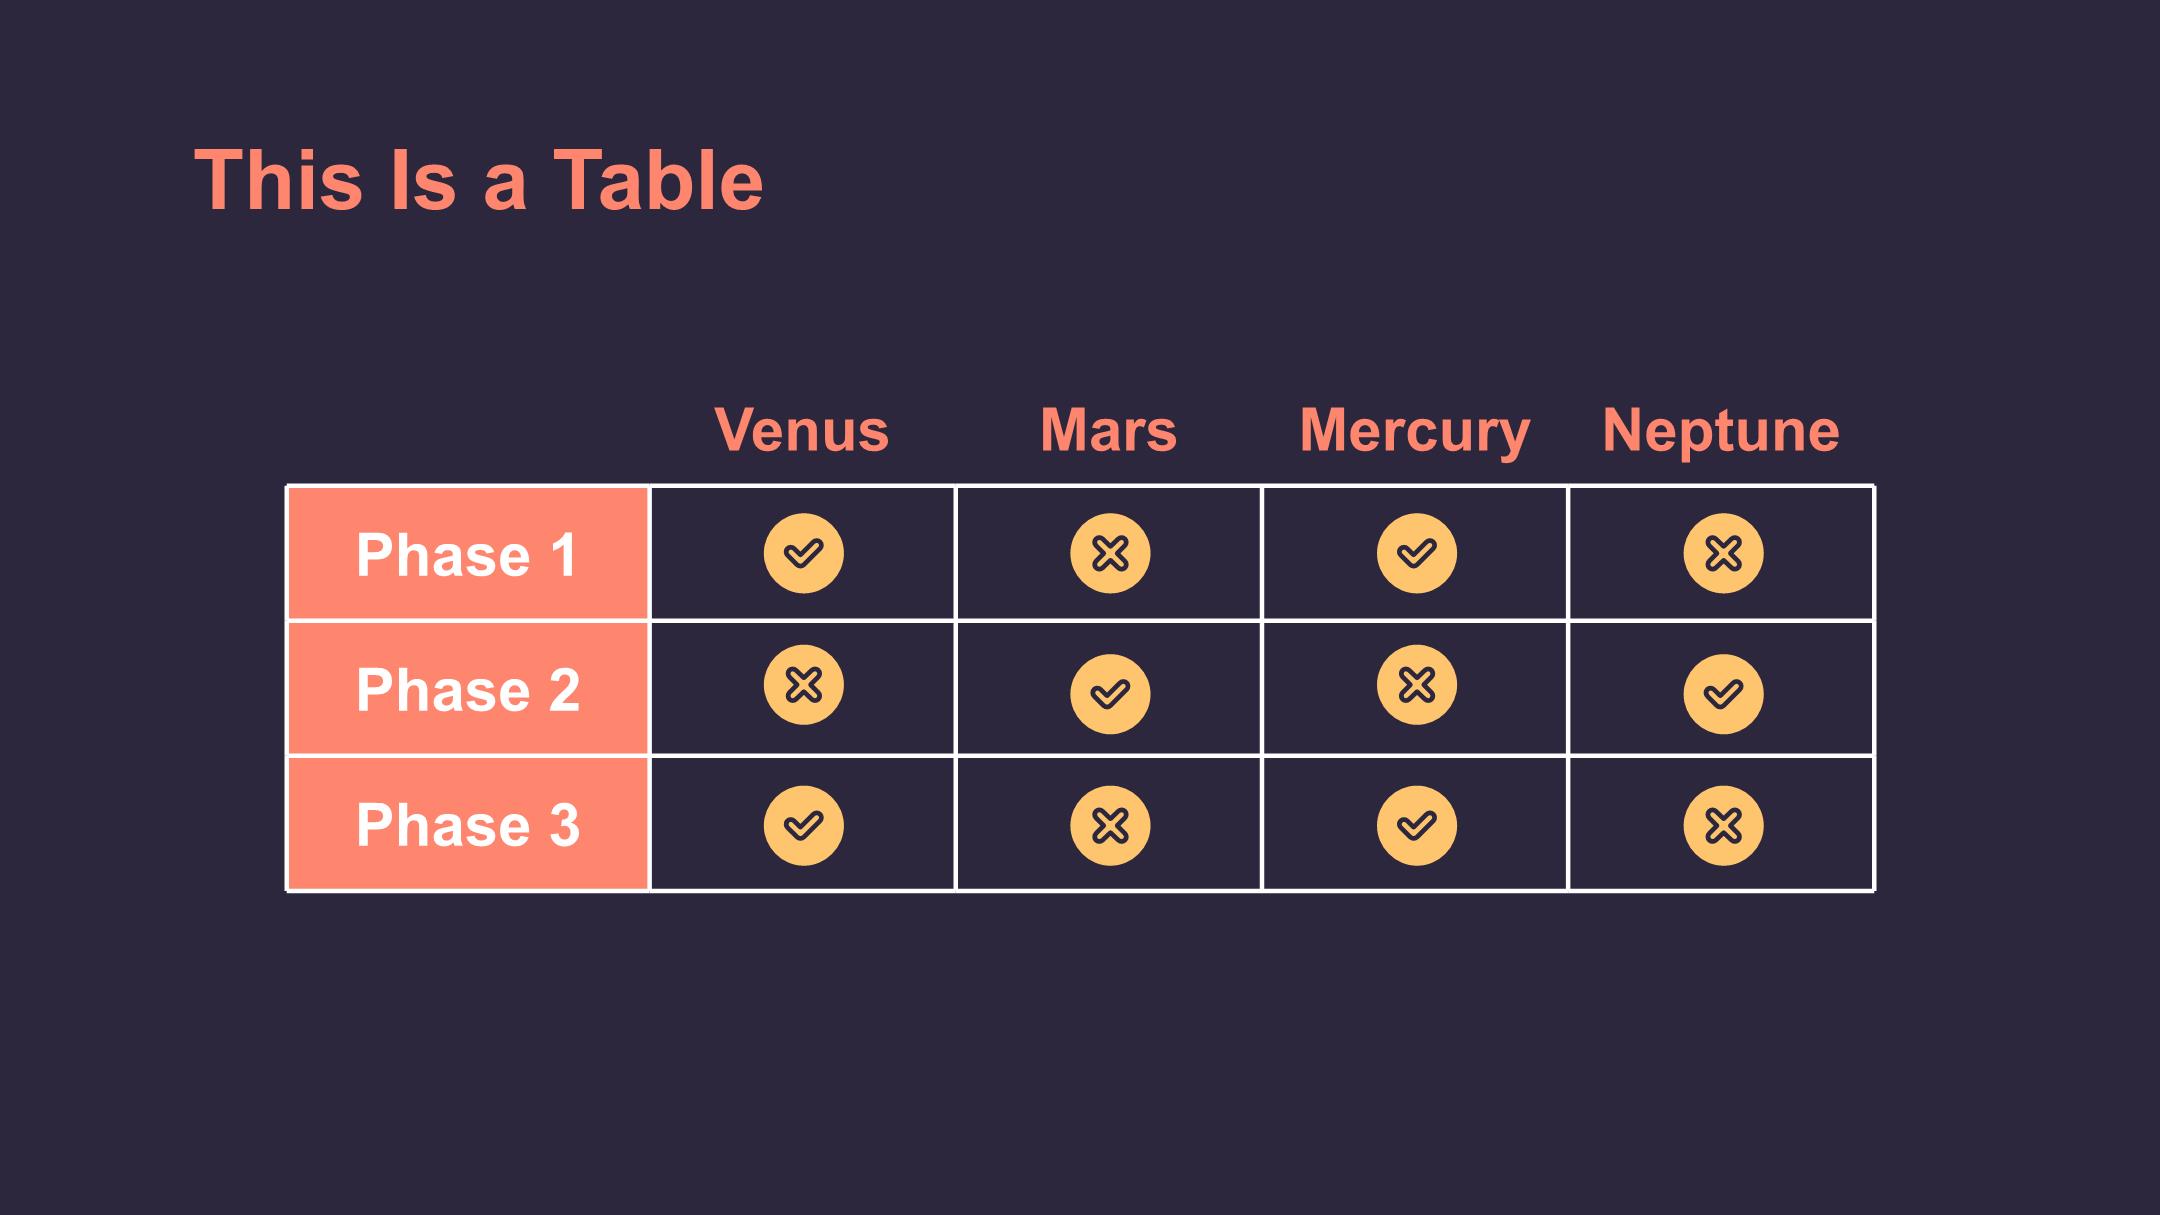Select the 'This Is a Table' title
Viewport: 2160px width, 1215px height.
479,180
